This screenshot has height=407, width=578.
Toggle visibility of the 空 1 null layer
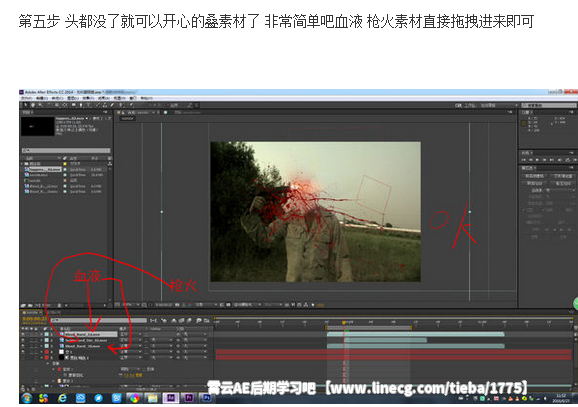tap(23, 352)
